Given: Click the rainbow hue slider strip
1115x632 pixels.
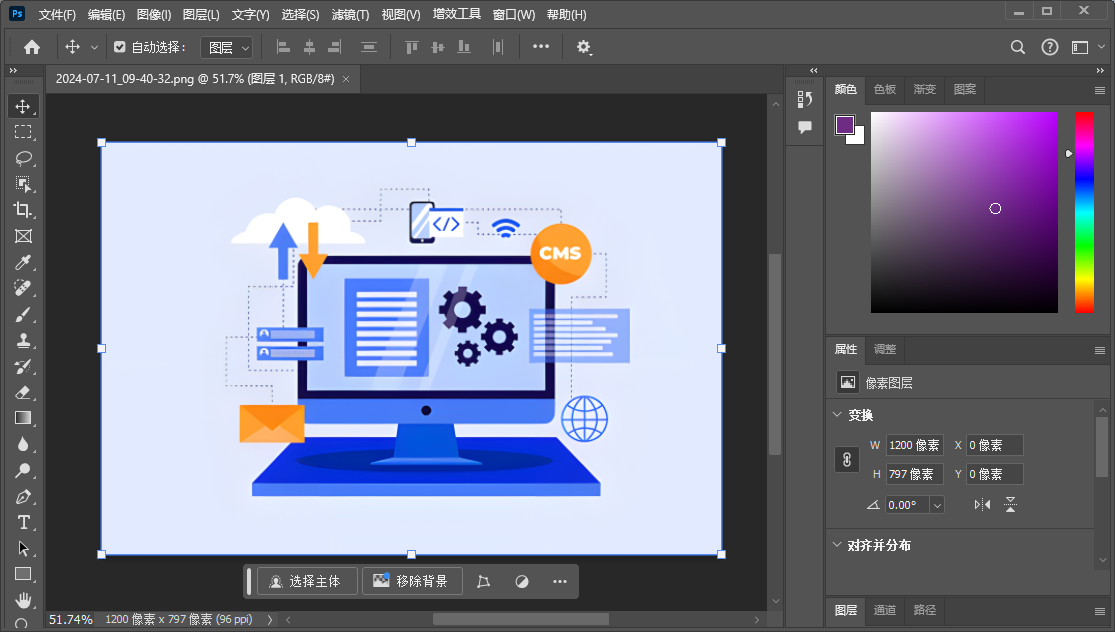Looking at the screenshot, I should (x=1084, y=212).
